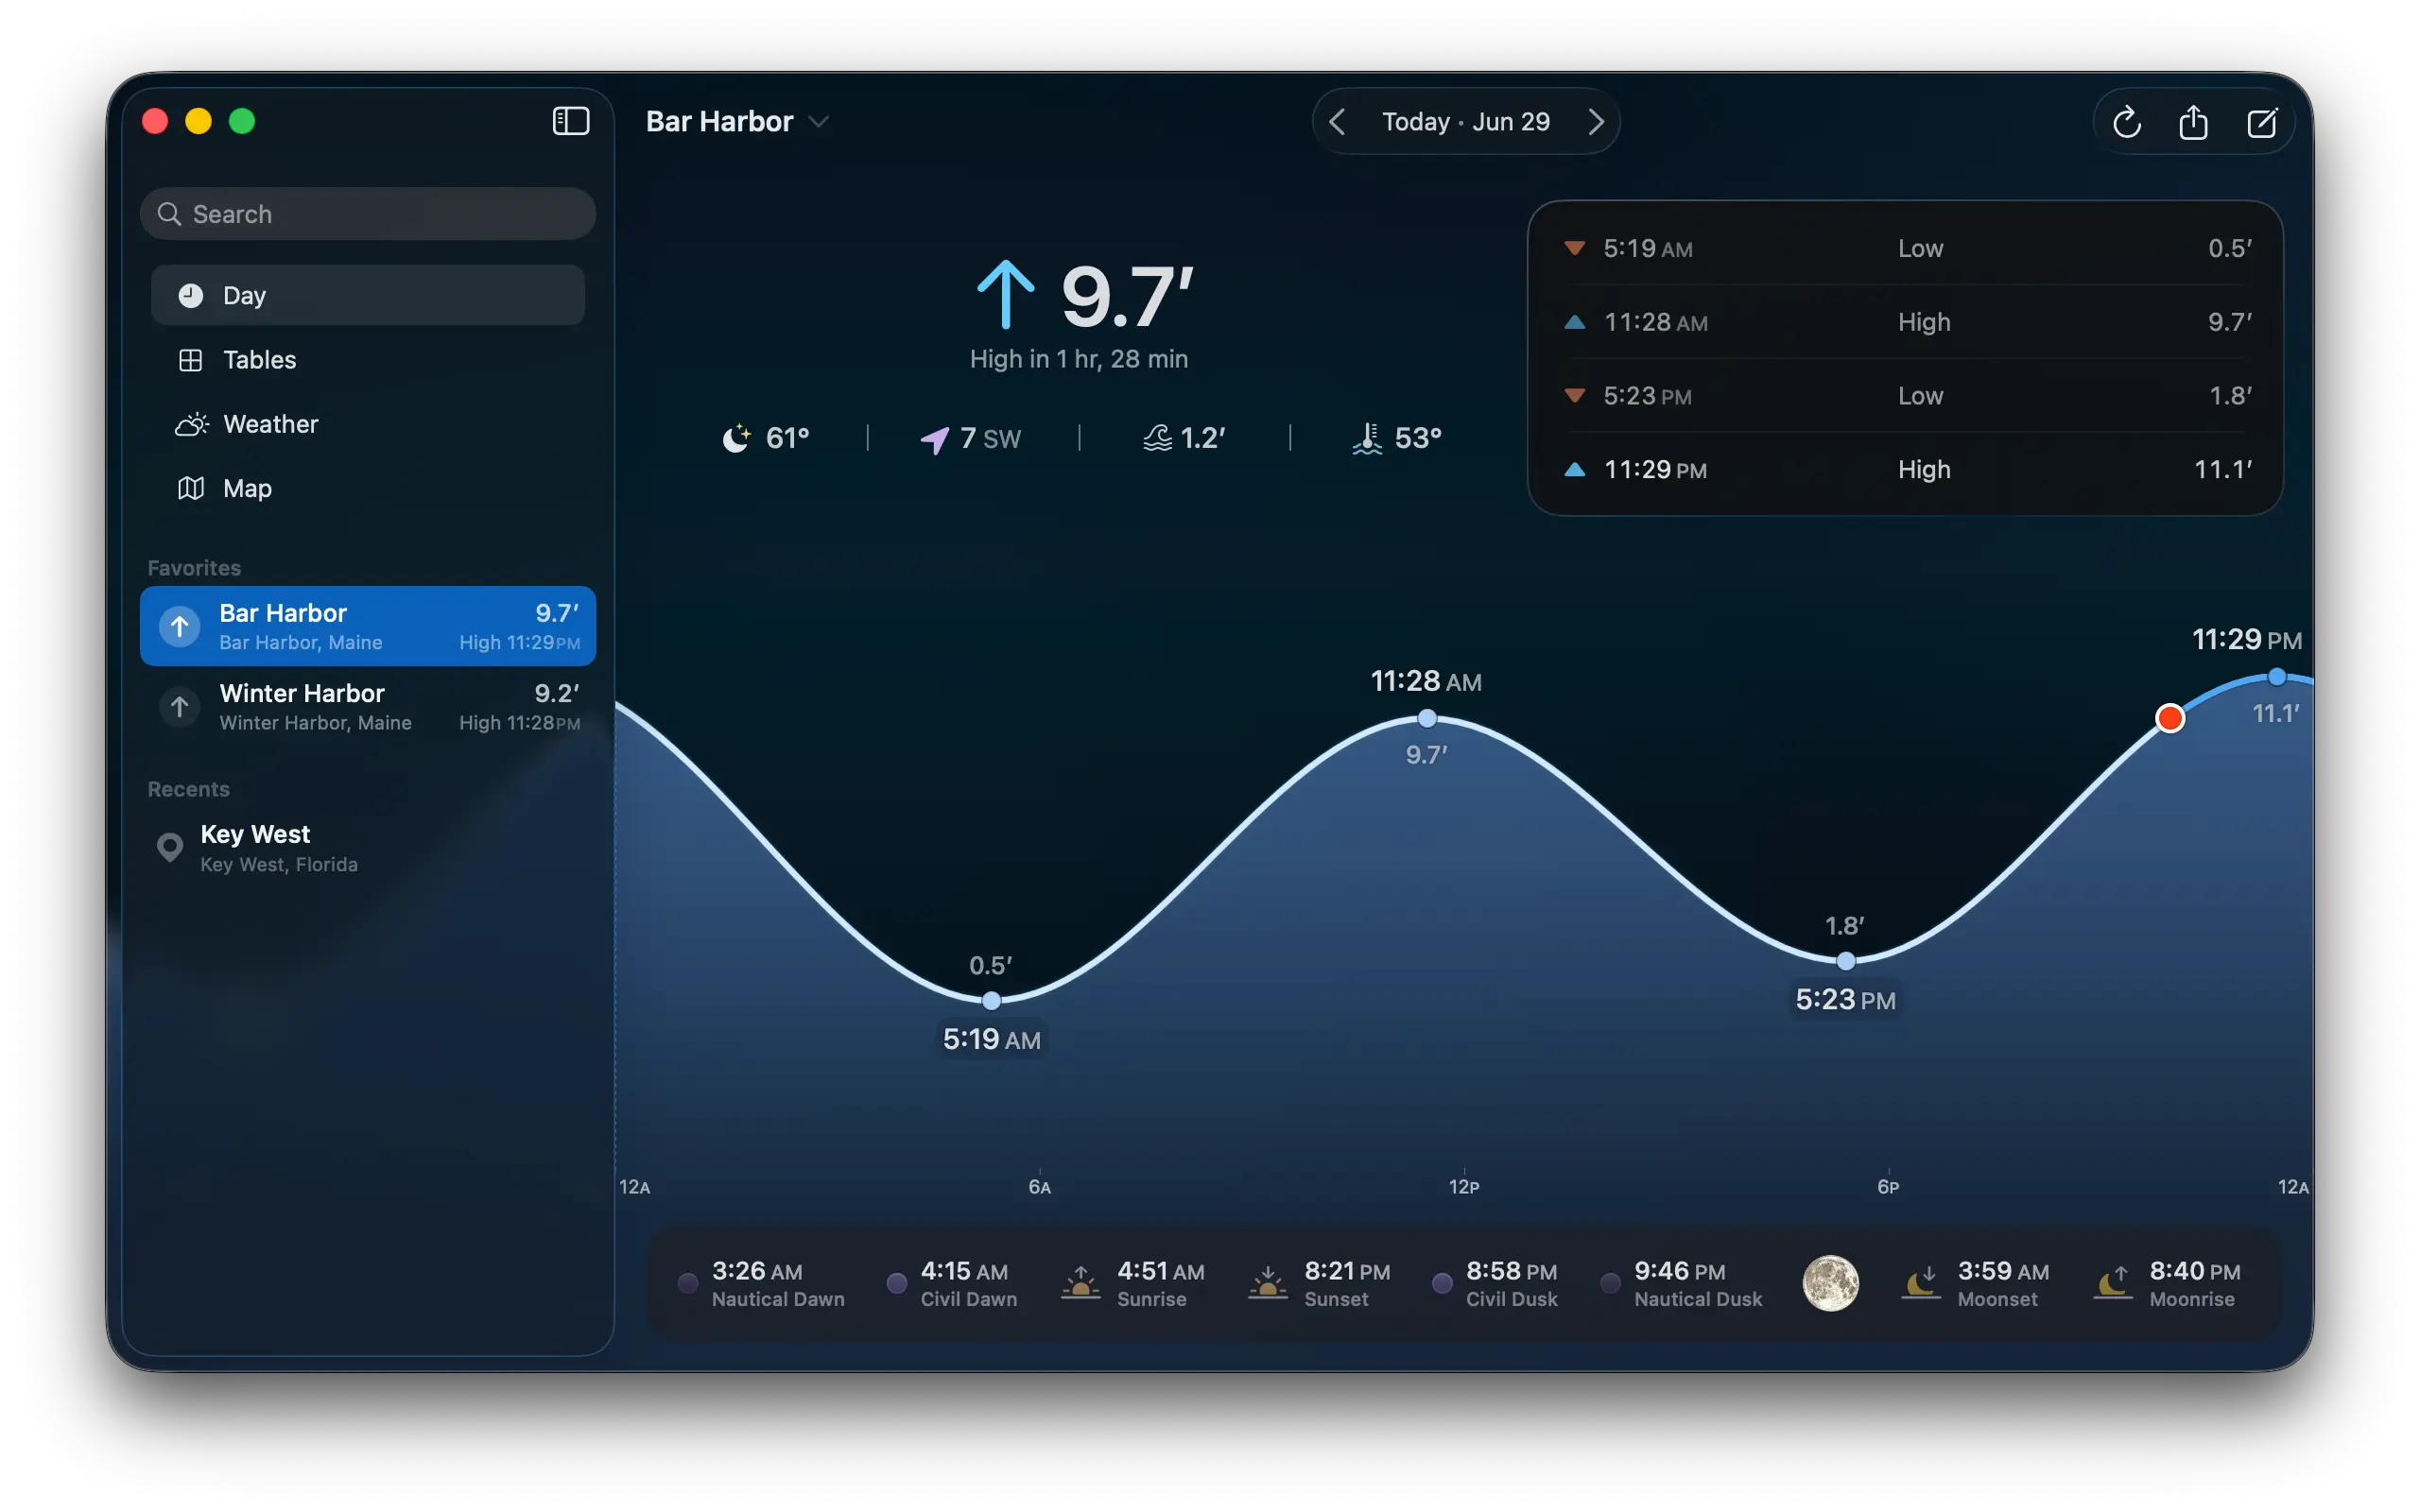Click the Sunset icon

[x=1267, y=1284]
